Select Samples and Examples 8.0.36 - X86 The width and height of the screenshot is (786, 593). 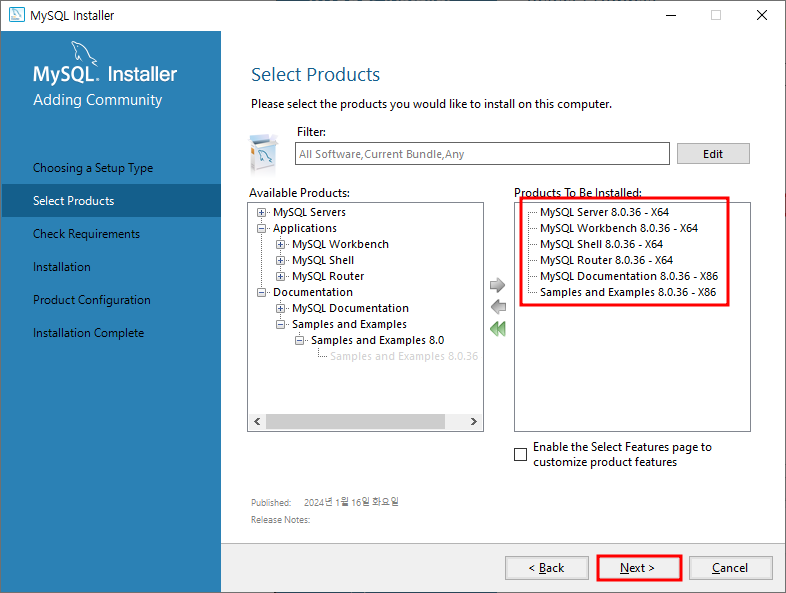click(x=628, y=293)
